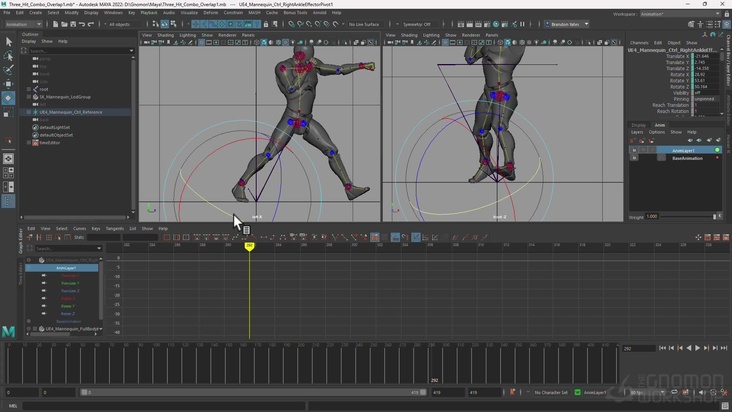
Task: Choose the Paint selection tool
Action: pyautogui.click(x=9, y=70)
